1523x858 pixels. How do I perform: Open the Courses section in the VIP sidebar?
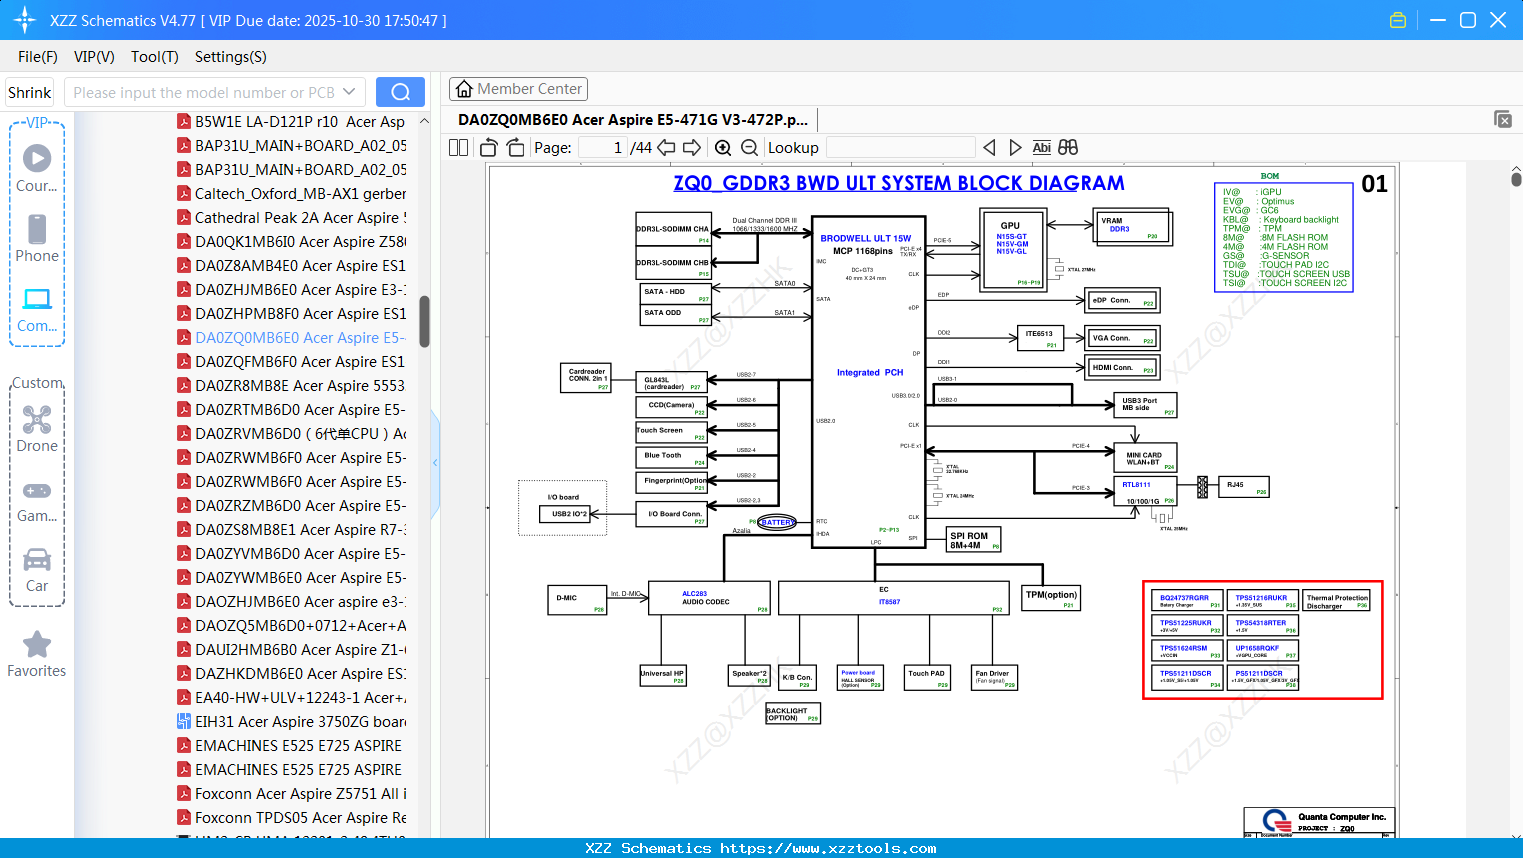tap(37, 168)
